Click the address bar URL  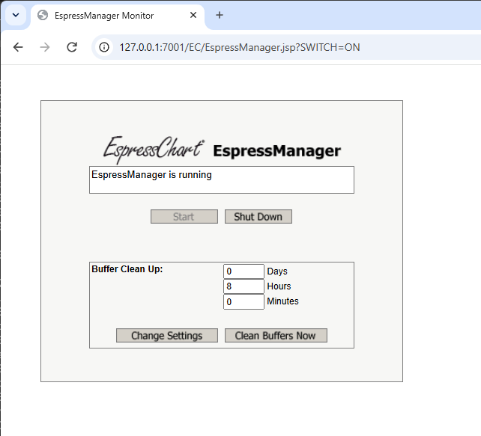(x=240, y=47)
